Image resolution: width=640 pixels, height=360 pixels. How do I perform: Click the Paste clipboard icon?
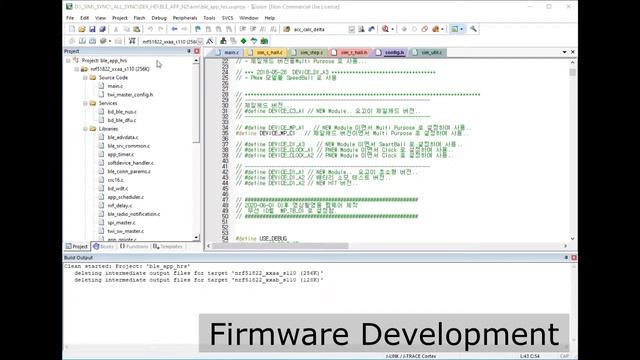click(x=137, y=29)
